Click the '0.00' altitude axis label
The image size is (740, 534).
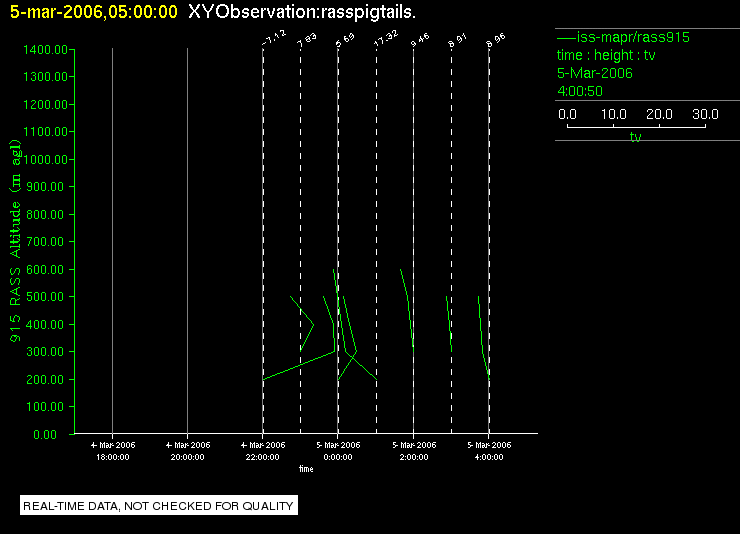(45, 434)
